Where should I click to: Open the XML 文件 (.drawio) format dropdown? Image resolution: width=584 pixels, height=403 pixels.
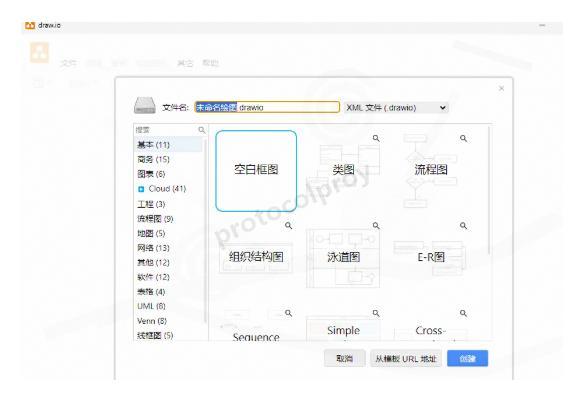[x=396, y=108]
